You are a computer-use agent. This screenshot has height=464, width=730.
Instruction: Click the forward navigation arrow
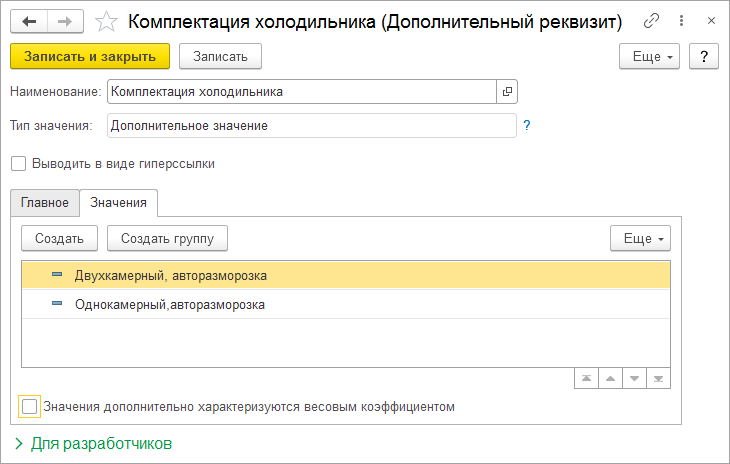click(65, 20)
